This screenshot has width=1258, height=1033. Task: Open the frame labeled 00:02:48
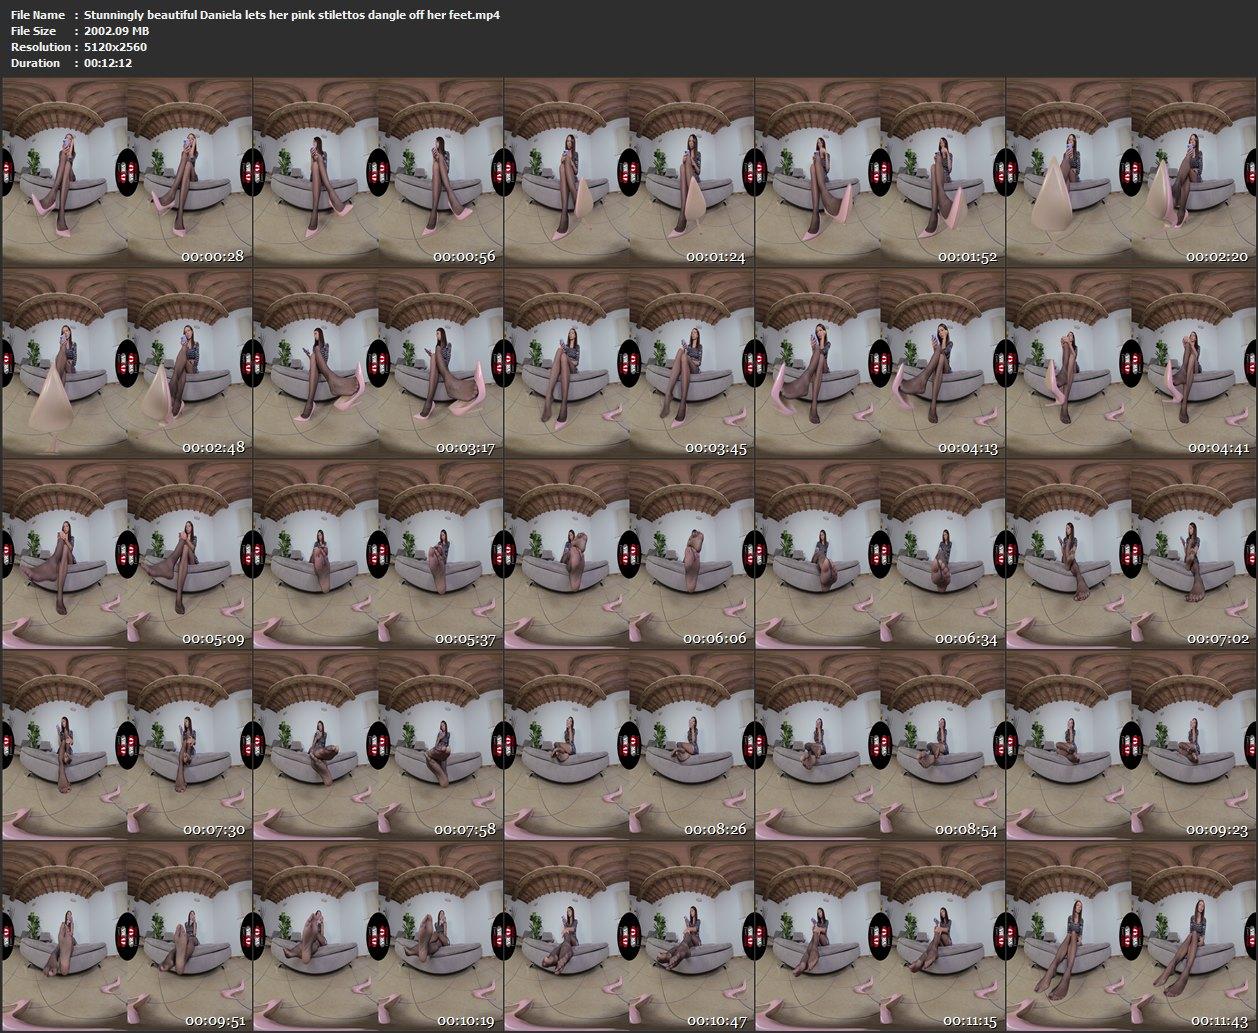tap(127, 364)
